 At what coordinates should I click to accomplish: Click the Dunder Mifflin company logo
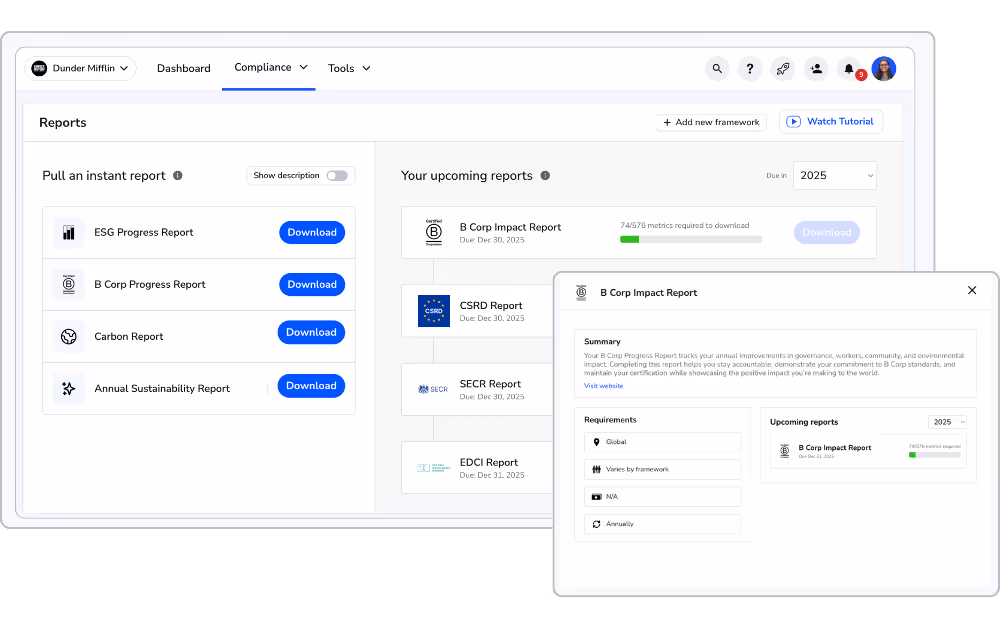[x=39, y=68]
